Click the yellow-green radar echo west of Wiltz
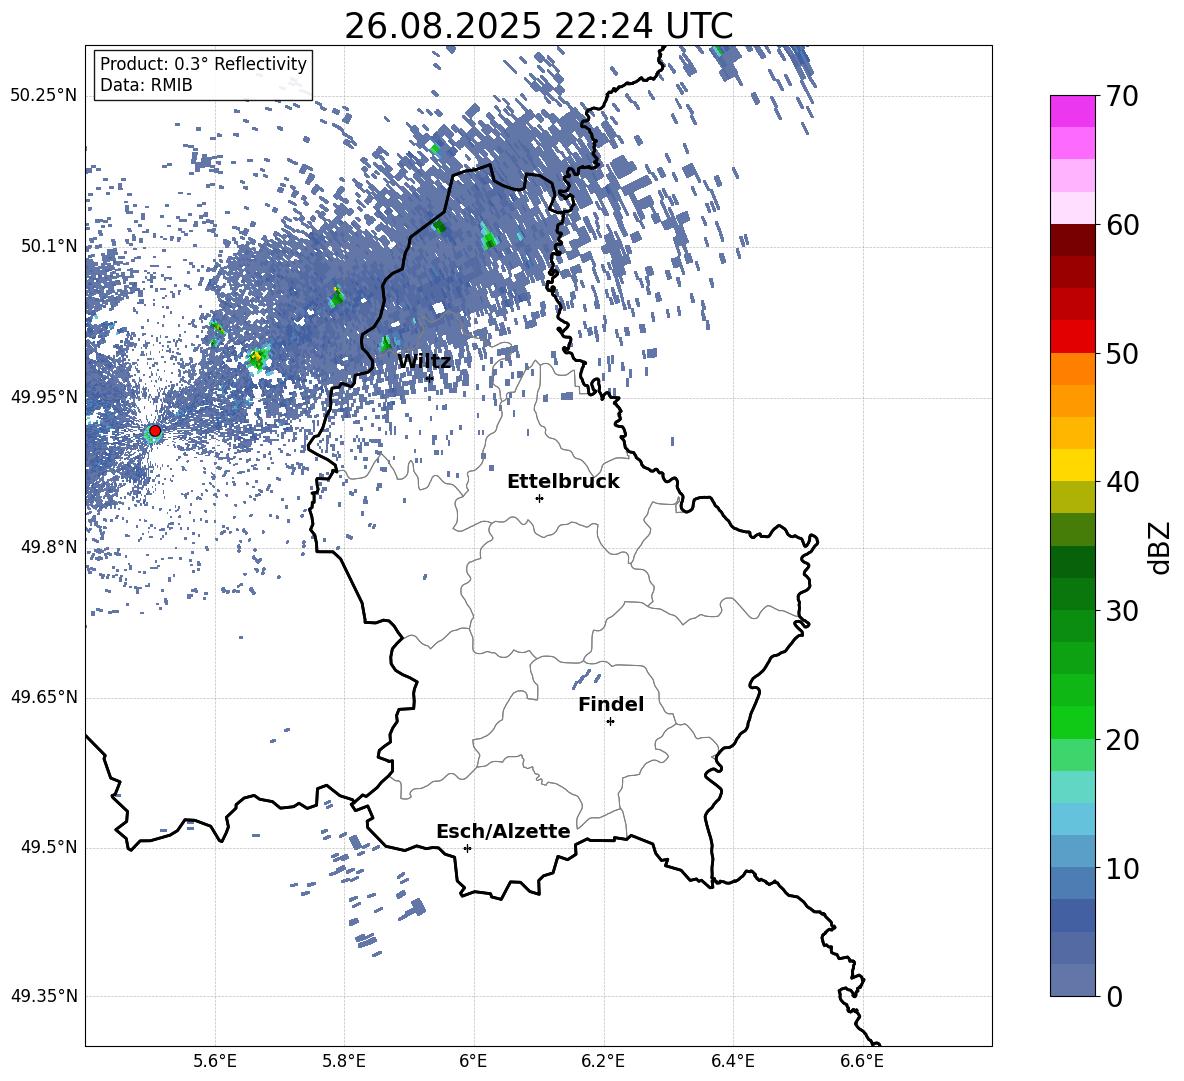The height and width of the screenshot is (1081, 1184). coord(258,359)
